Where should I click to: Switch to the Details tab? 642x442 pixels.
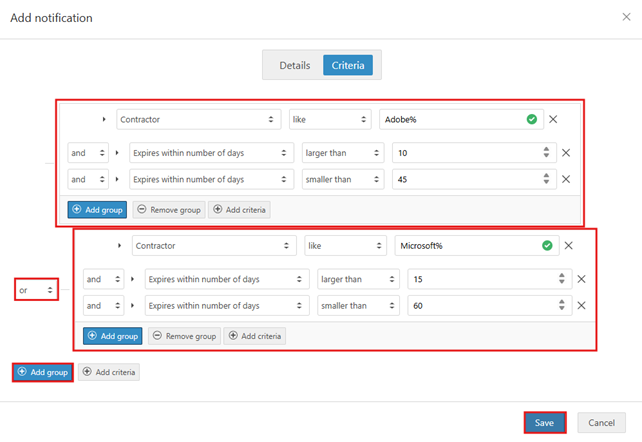click(294, 65)
